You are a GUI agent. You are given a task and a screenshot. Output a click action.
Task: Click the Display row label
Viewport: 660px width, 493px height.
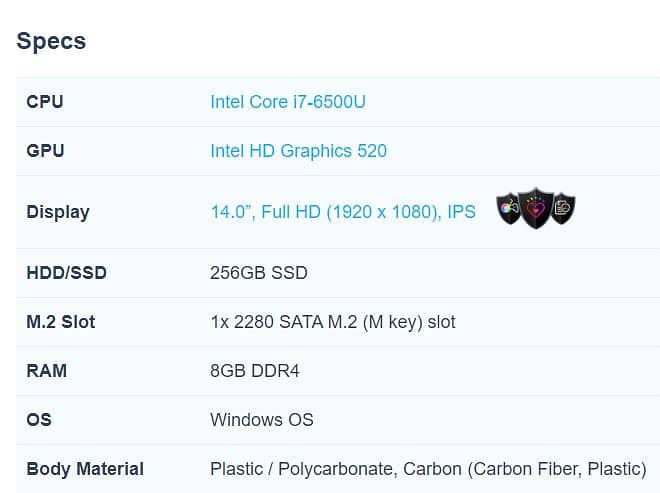58,212
